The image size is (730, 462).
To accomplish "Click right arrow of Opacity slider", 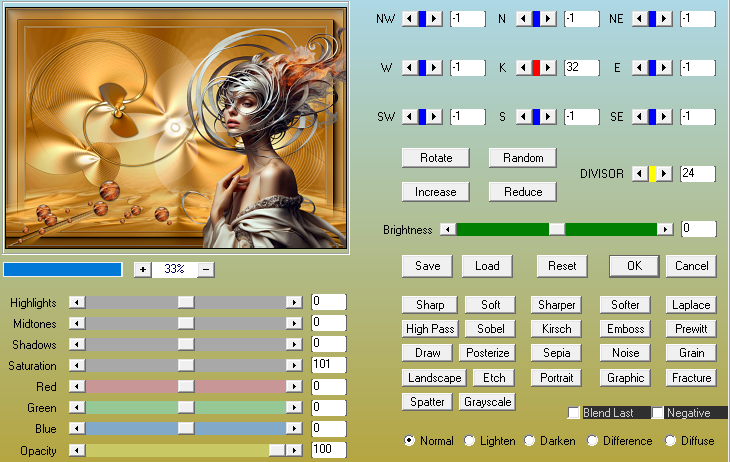I will click(x=294, y=450).
